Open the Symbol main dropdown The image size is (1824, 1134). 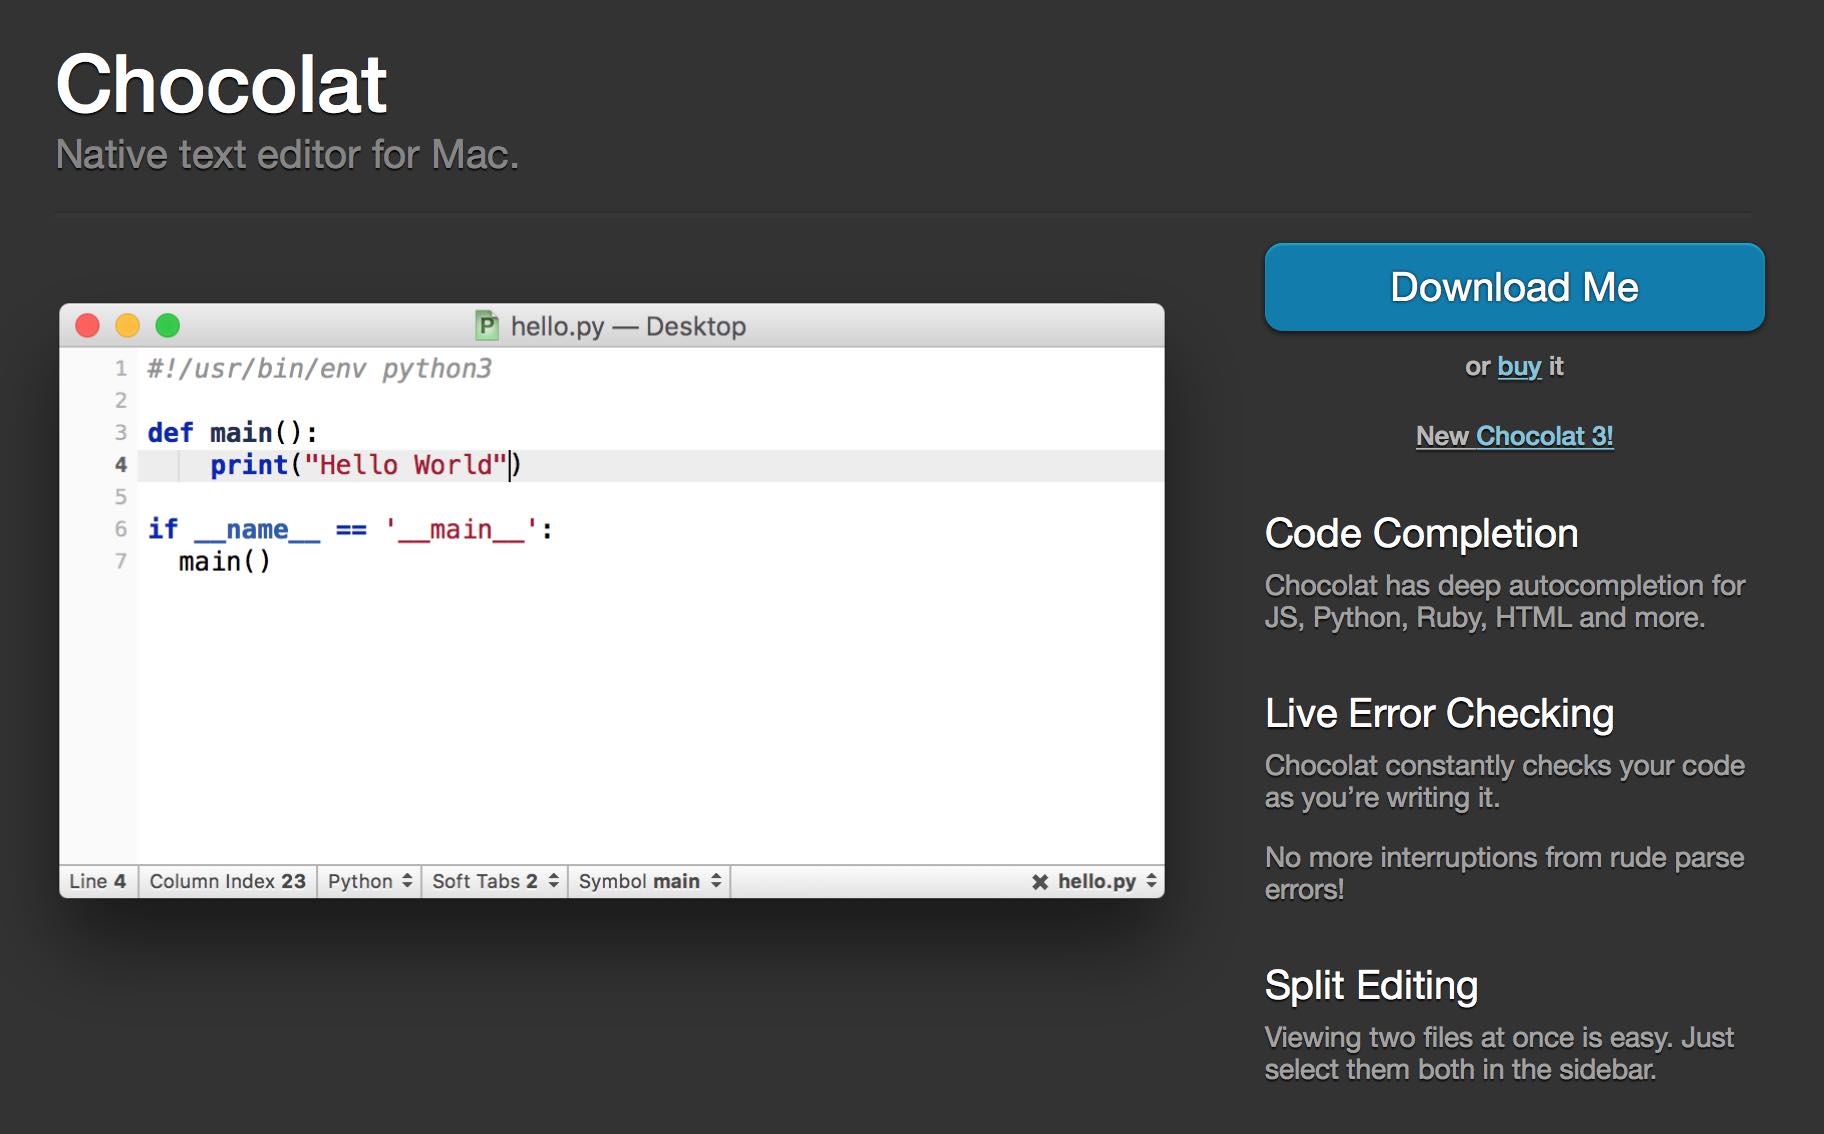click(650, 881)
